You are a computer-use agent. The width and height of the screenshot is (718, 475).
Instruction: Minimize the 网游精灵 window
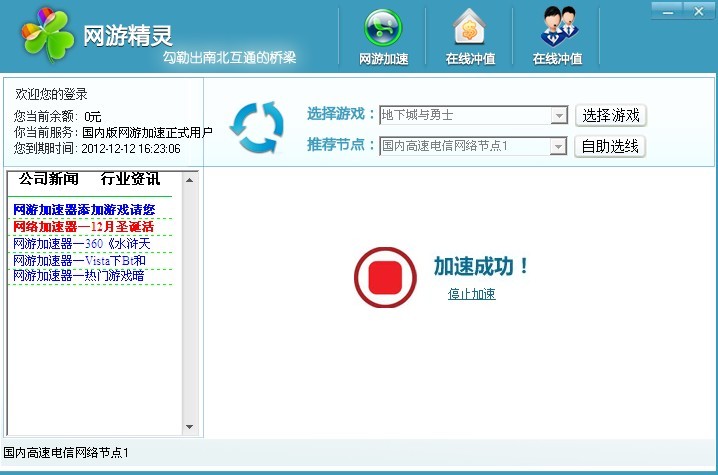tap(668, 11)
